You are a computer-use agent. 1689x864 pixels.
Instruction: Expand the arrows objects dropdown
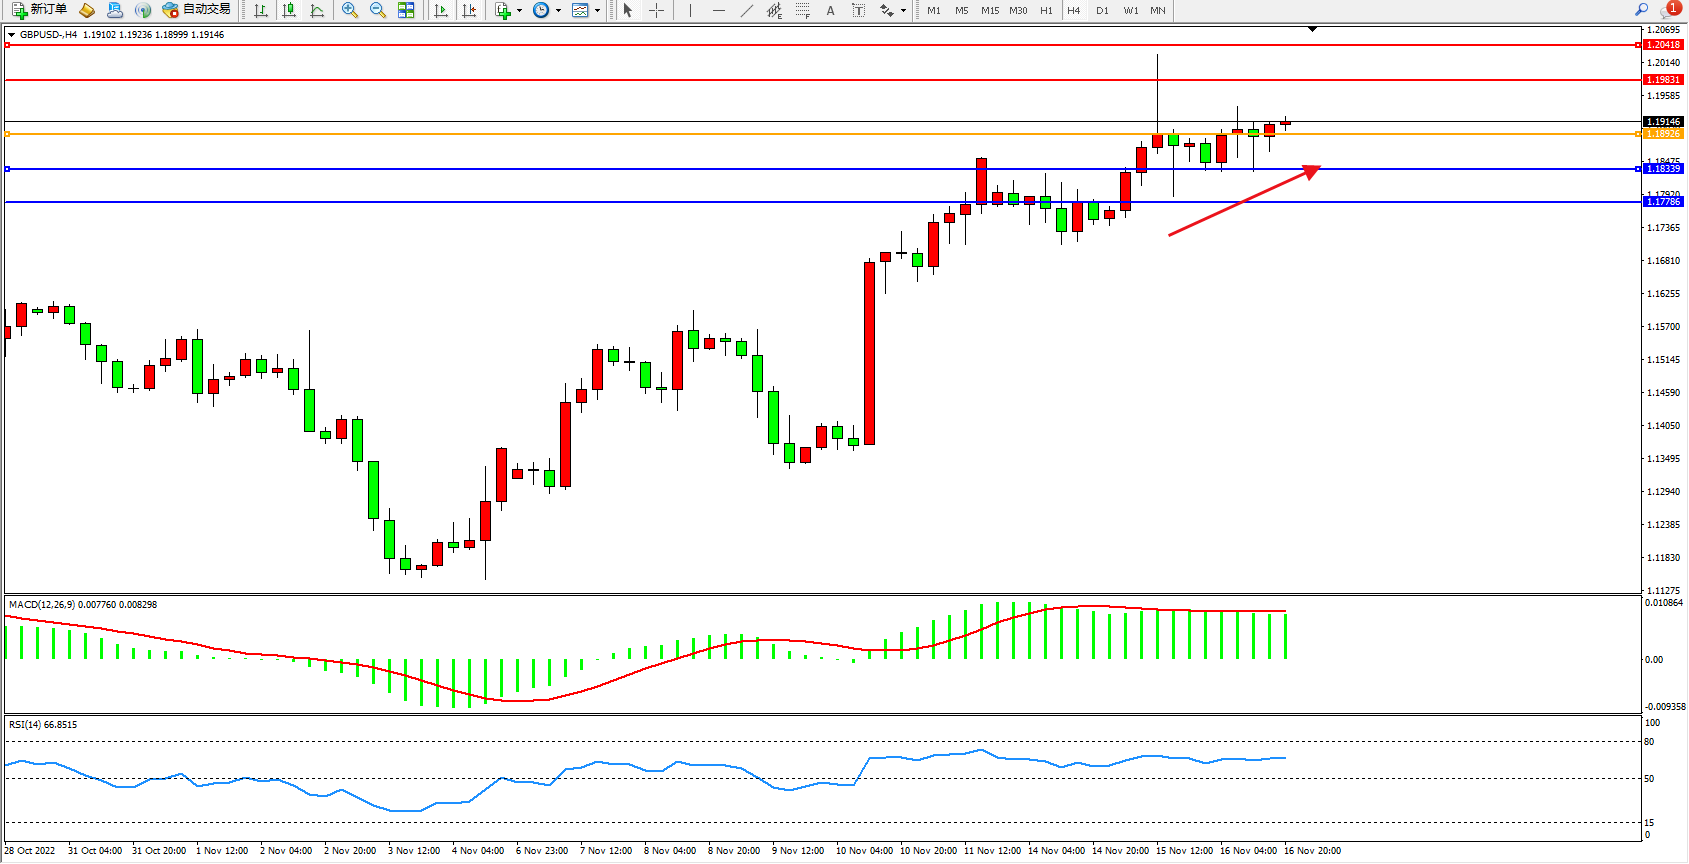coord(903,10)
